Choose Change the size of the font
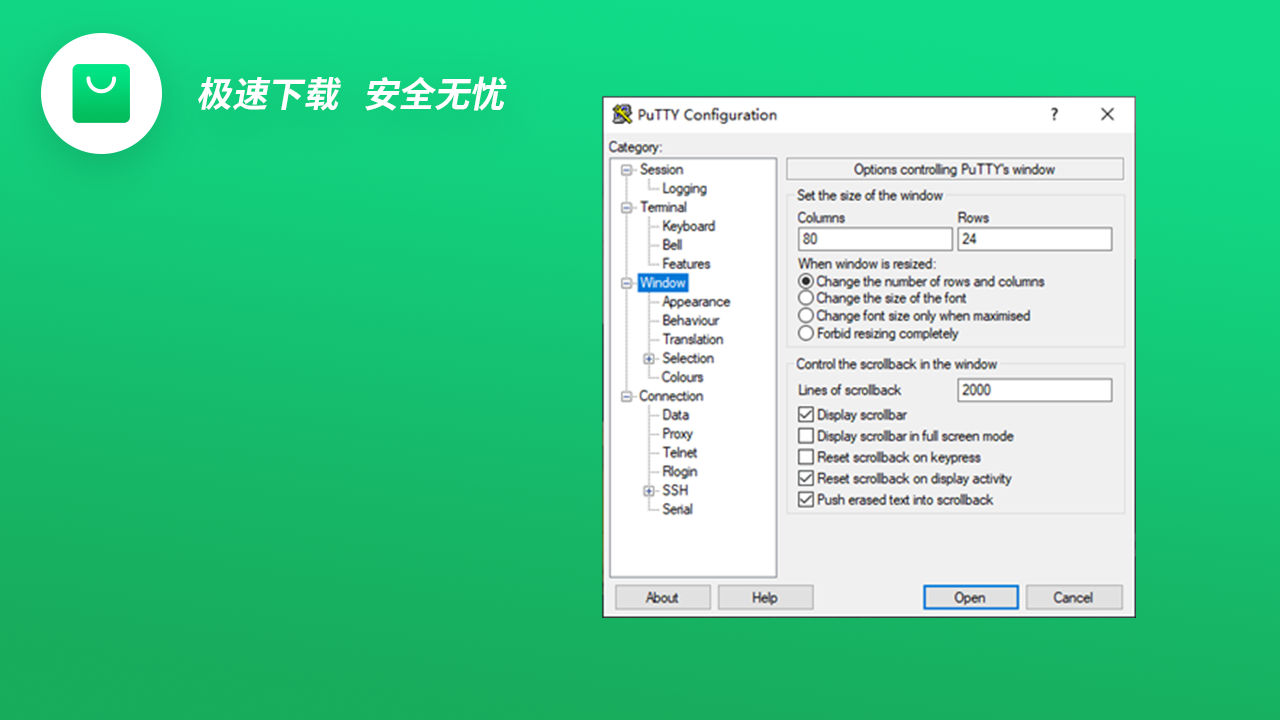The width and height of the screenshot is (1280, 720). click(x=806, y=298)
